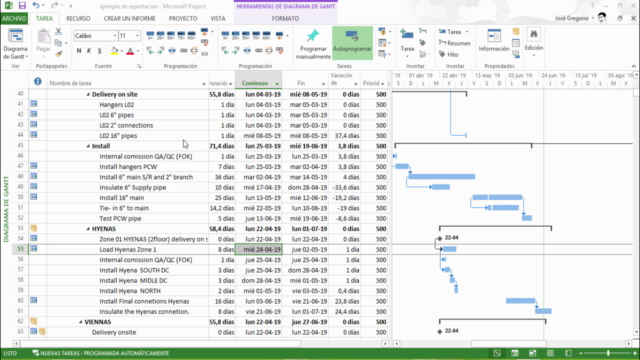640x360 pixels.
Task: Click the 22-04 milestone diamond for HYENAS delivery
Action: (x=440, y=238)
